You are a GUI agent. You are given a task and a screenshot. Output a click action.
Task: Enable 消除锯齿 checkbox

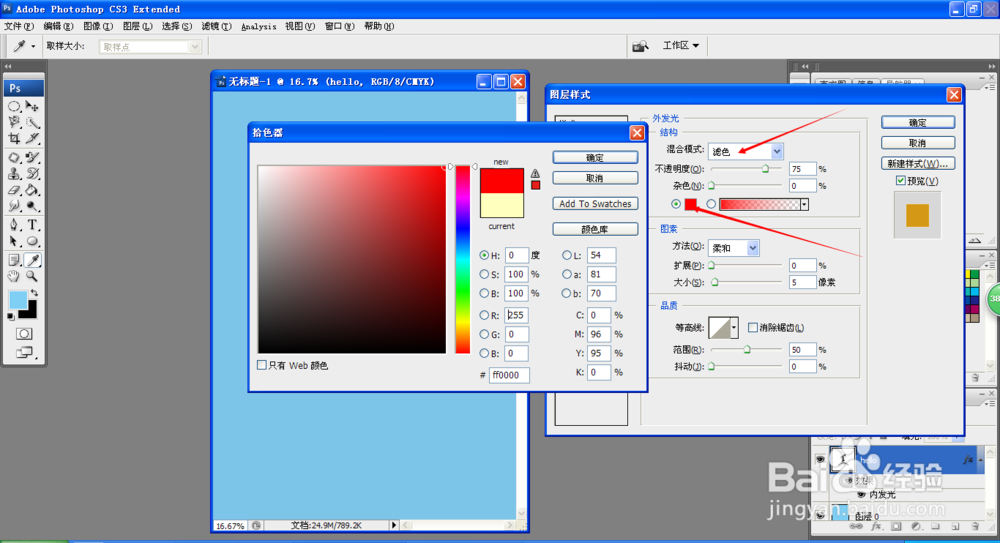pos(753,327)
